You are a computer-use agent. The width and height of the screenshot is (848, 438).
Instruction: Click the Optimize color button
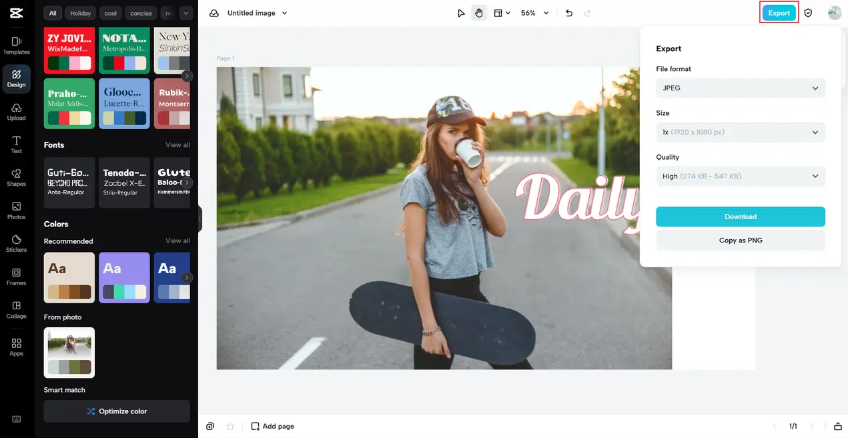(117, 411)
